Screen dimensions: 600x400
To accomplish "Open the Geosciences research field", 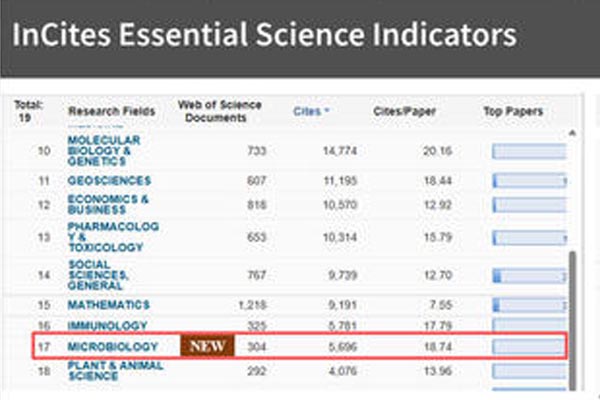I will point(109,180).
